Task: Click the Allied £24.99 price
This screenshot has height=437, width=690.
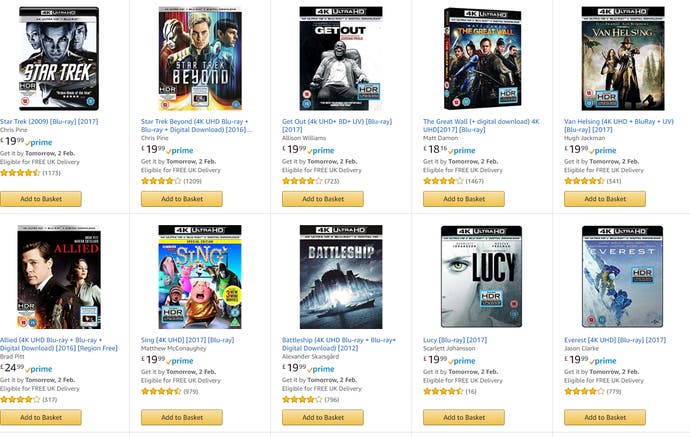Action: [12, 368]
